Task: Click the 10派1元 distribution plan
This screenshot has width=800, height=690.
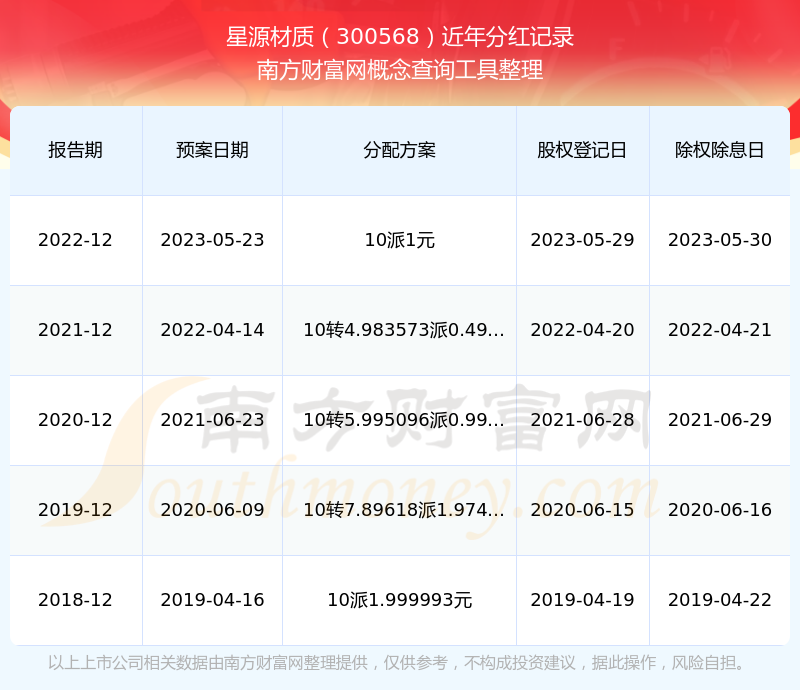Action: [x=399, y=240]
